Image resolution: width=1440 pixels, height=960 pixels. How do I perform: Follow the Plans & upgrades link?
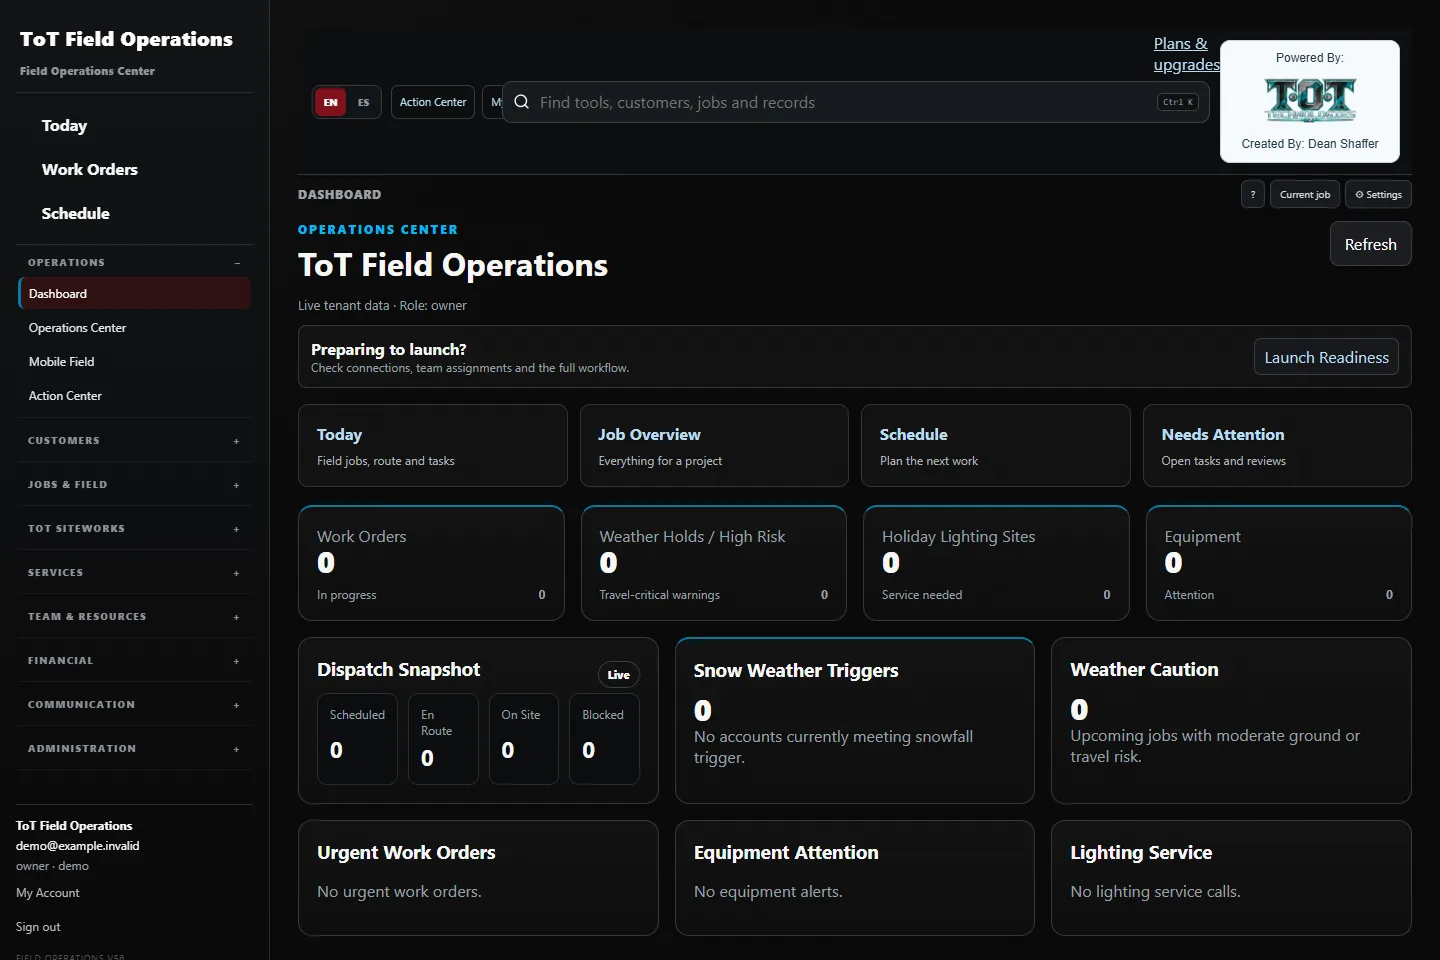tap(1187, 54)
